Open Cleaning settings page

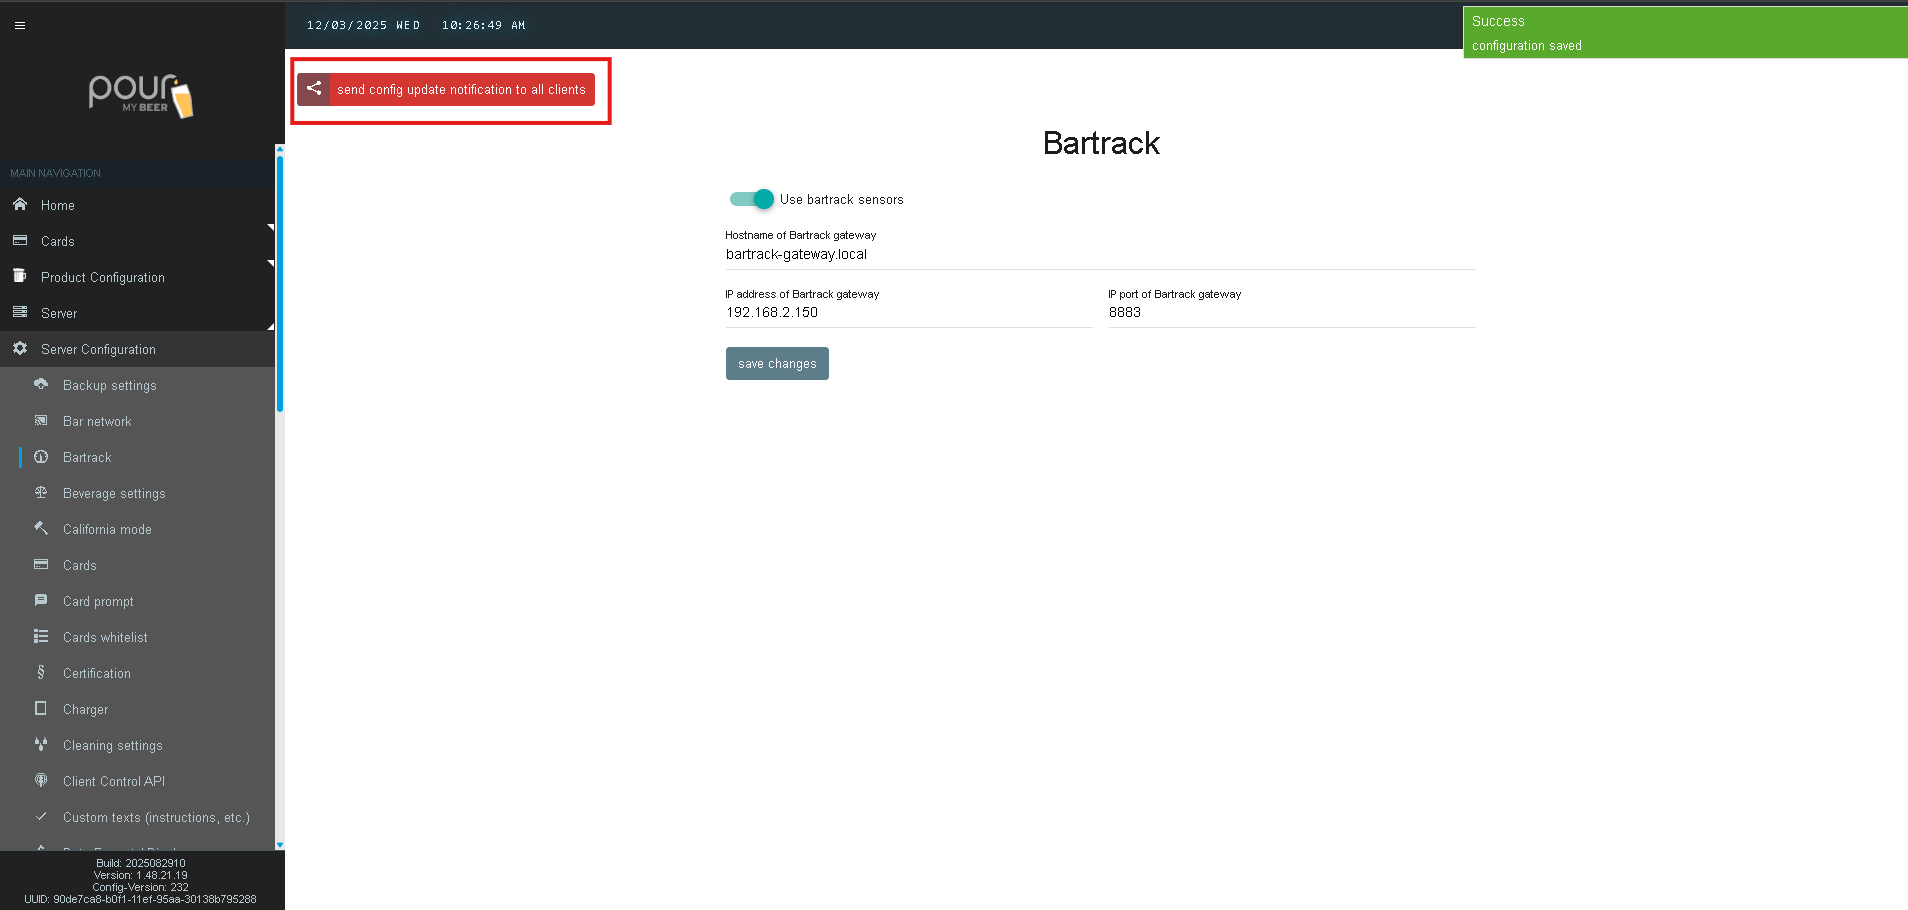pos(112,746)
